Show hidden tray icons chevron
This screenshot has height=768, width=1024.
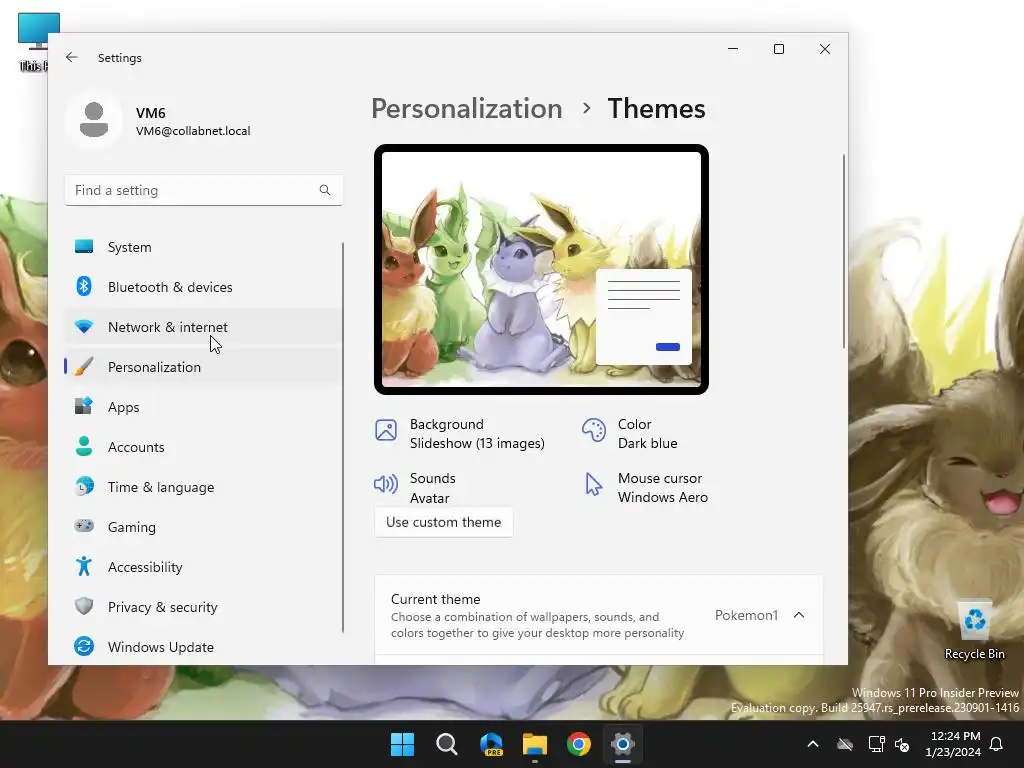(x=813, y=744)
